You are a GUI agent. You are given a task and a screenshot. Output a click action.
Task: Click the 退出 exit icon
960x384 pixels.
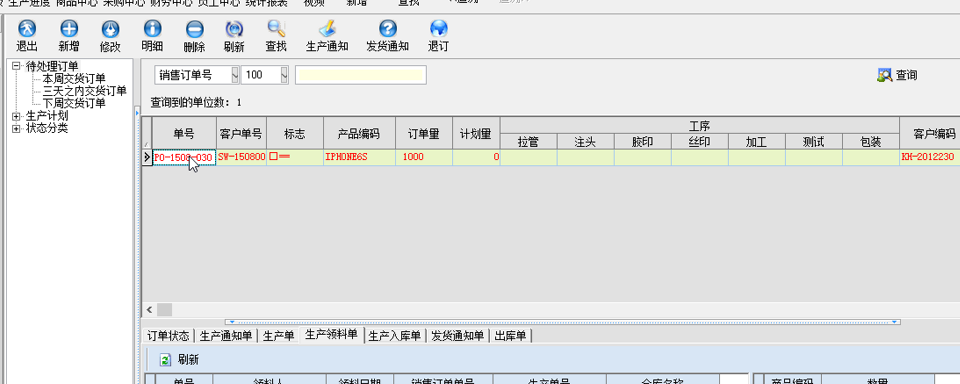(26, 29)
